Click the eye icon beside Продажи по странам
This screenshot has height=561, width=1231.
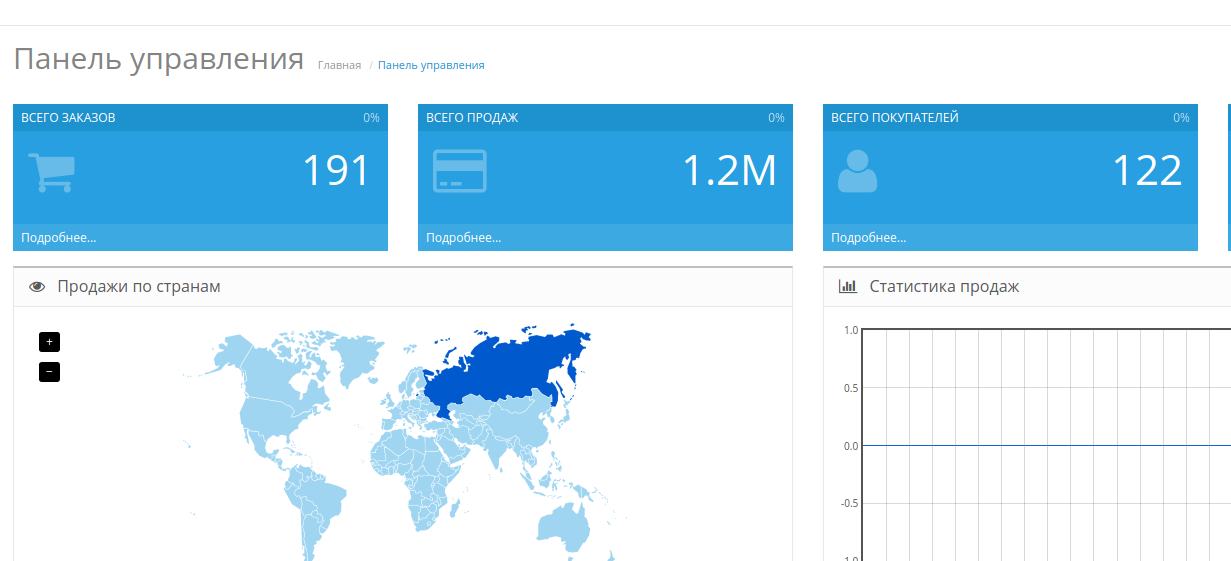(x=38, y=287)
